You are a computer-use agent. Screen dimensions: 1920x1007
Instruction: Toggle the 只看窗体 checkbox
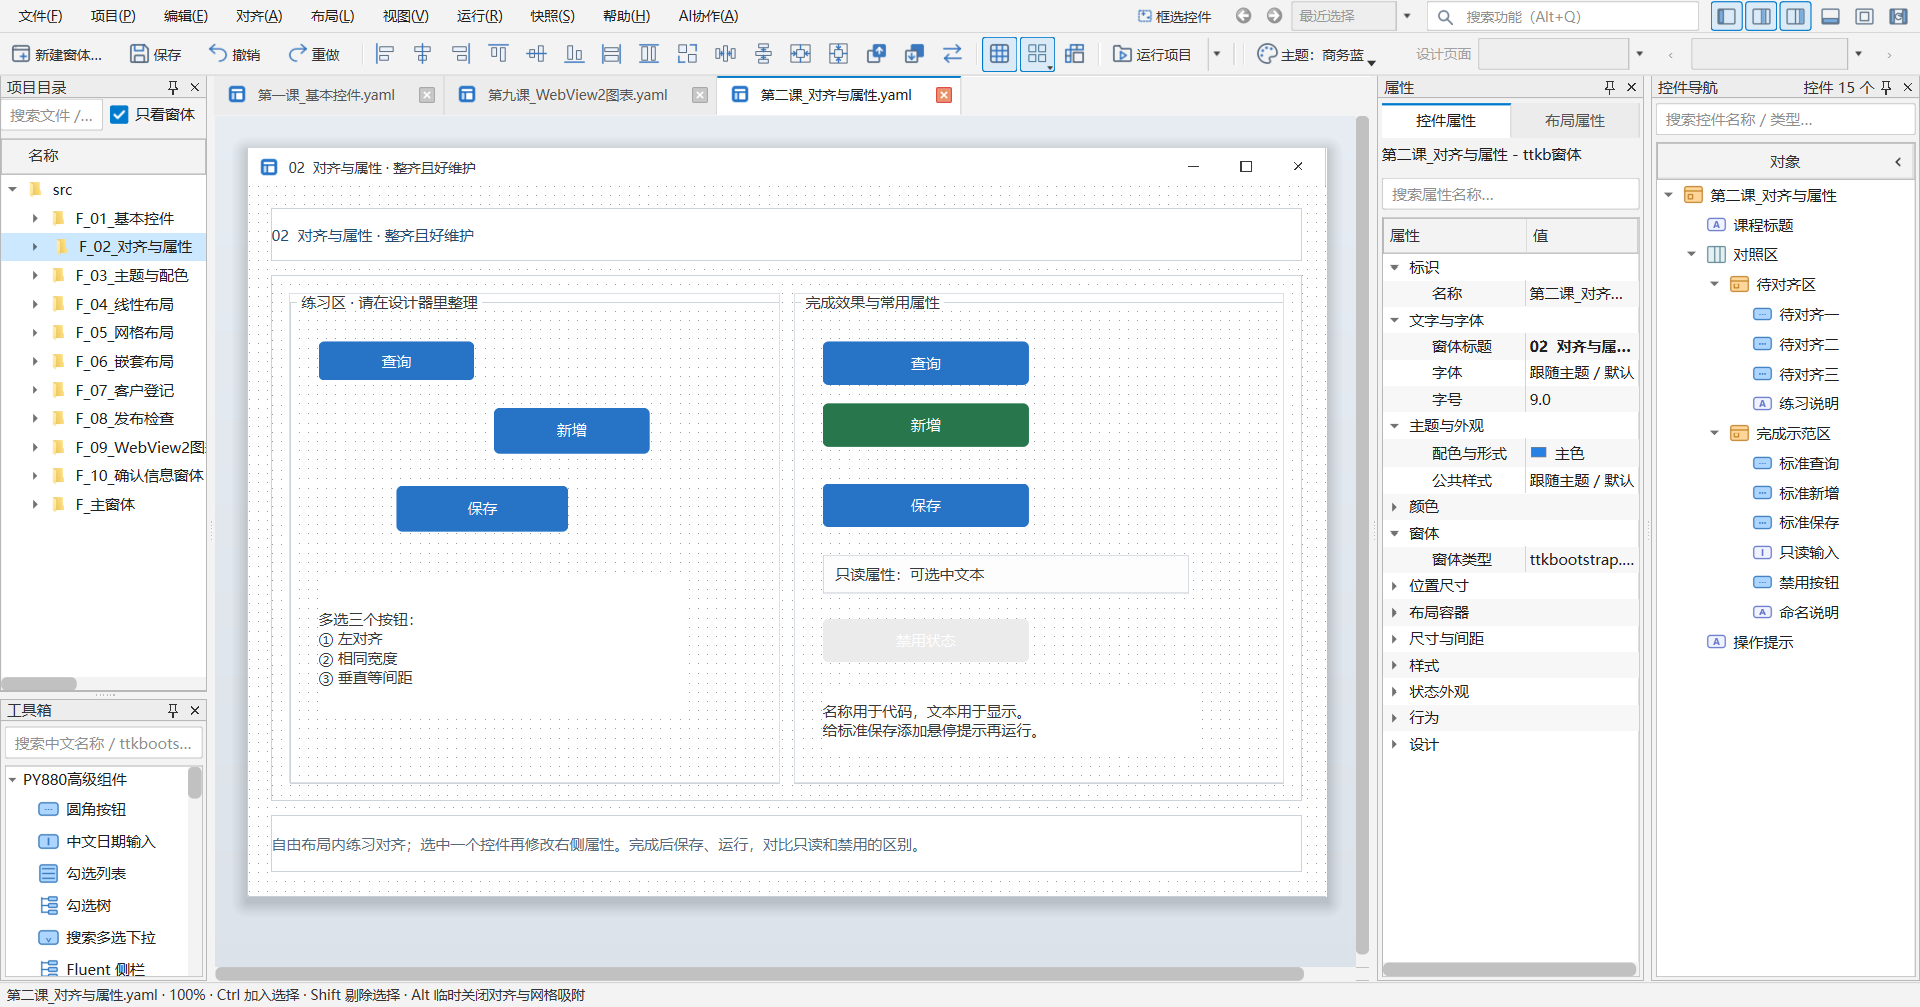click(x=119, y=115)
